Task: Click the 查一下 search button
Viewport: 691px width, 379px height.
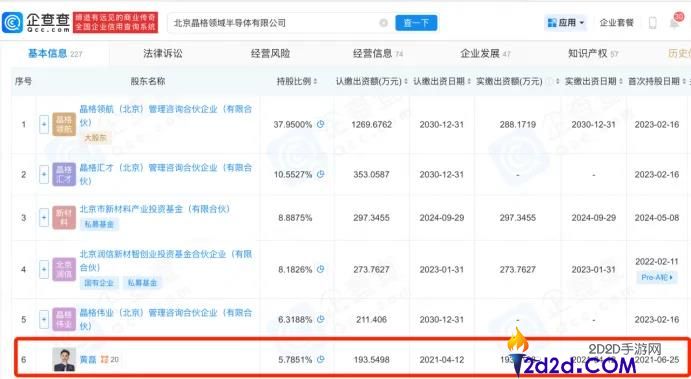Action: pyautogui.click(x=416, y=23)
